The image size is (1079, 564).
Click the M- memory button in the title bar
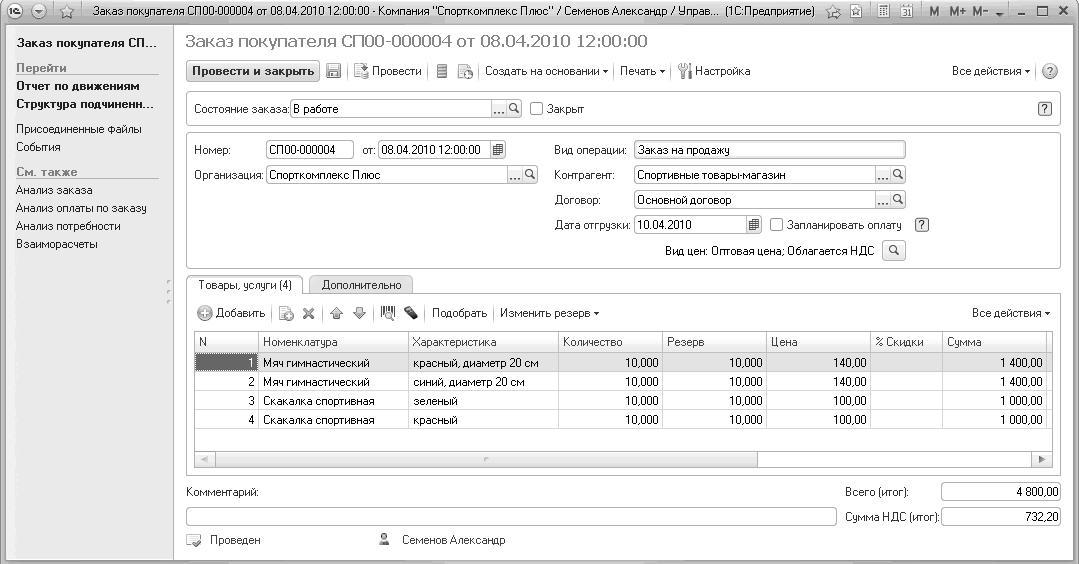coord(980,11)
